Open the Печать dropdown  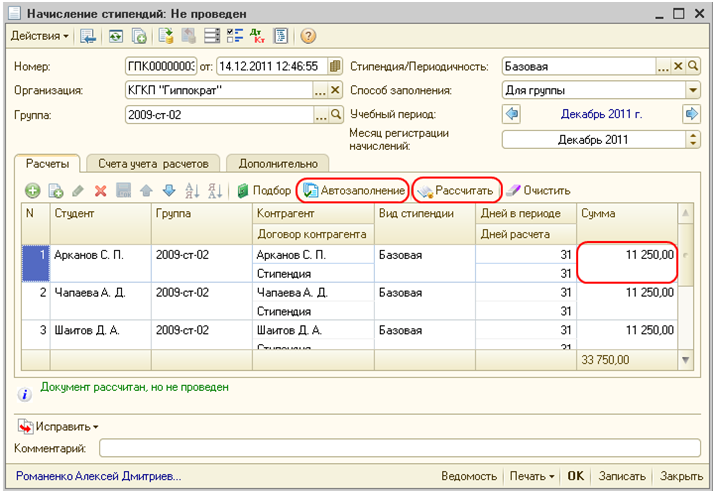(530, 477)
